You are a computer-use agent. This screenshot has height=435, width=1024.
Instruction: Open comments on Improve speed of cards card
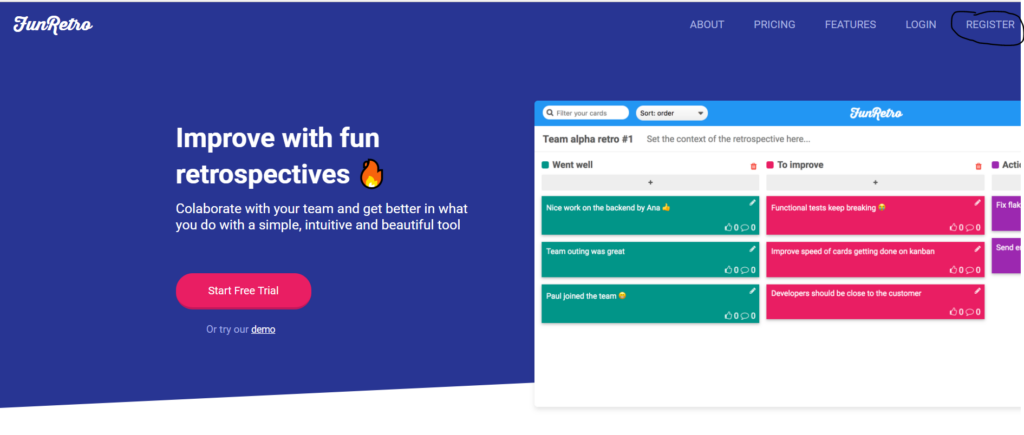[x=970, y=270]
